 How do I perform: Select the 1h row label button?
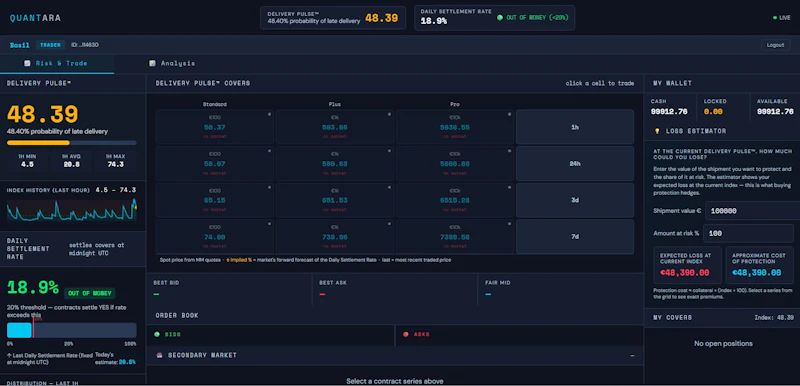click(574, 127)
